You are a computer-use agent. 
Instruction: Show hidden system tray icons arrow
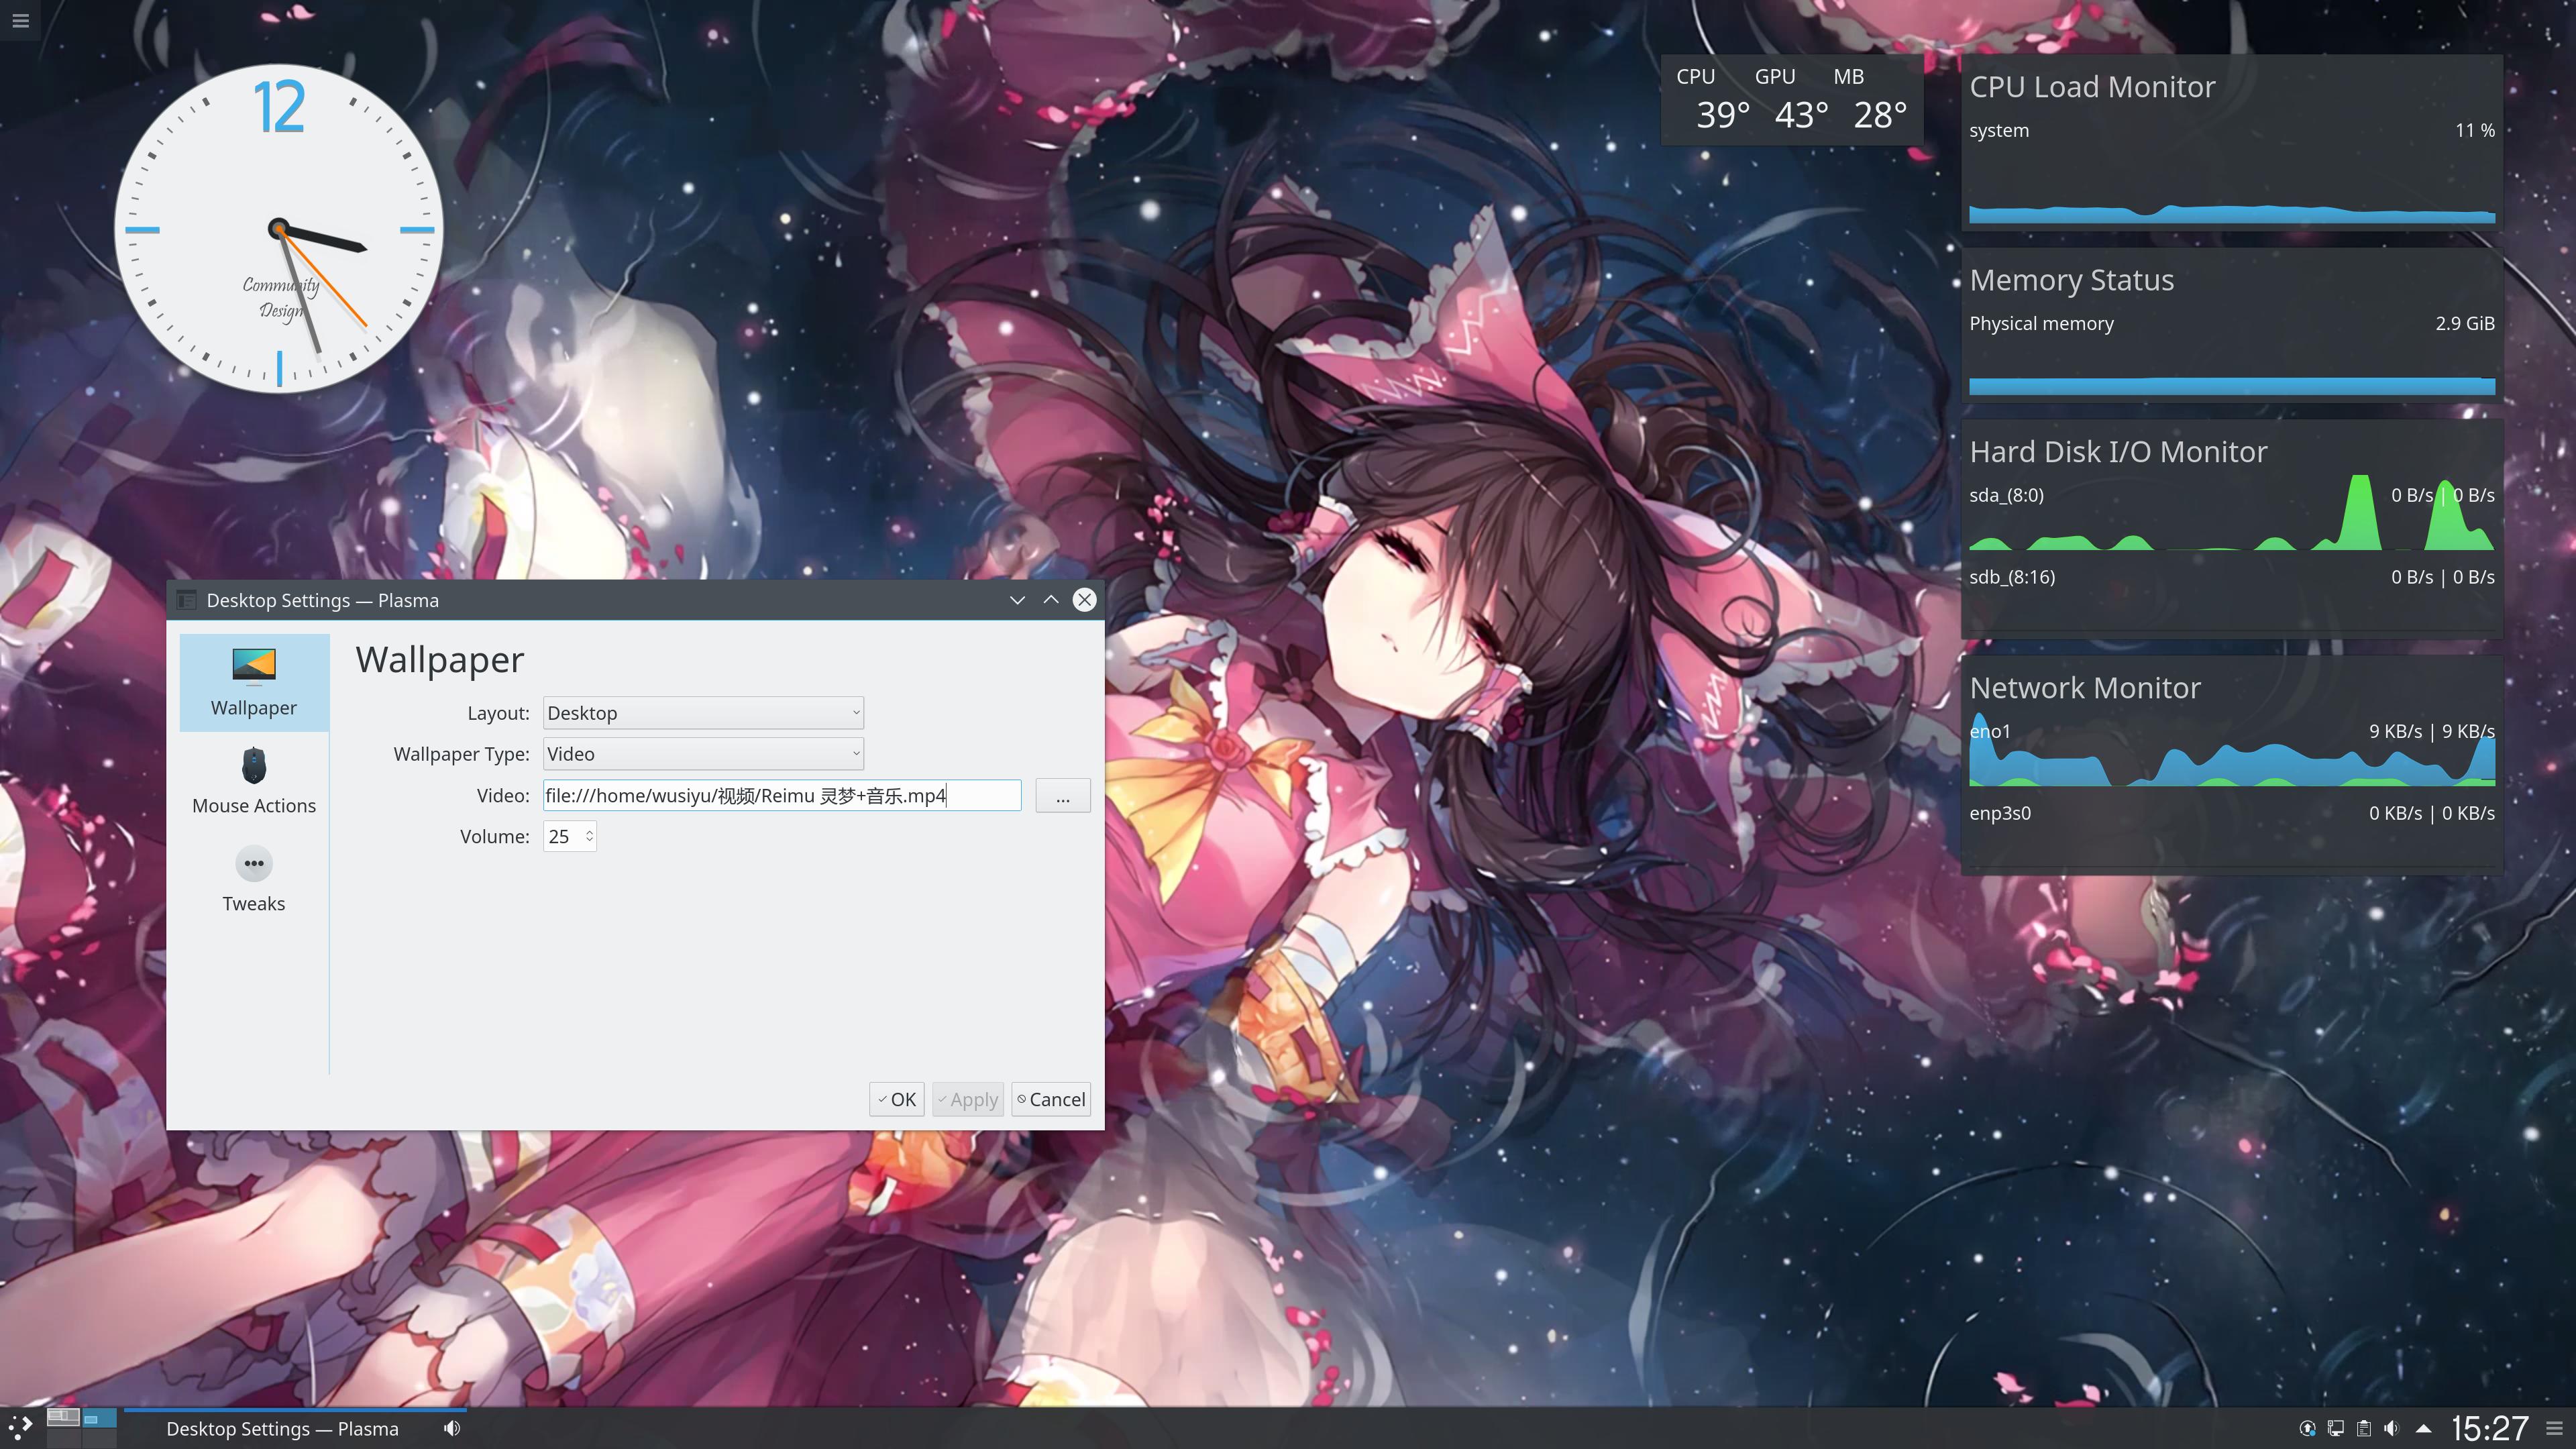(x=2423, y=1428)
